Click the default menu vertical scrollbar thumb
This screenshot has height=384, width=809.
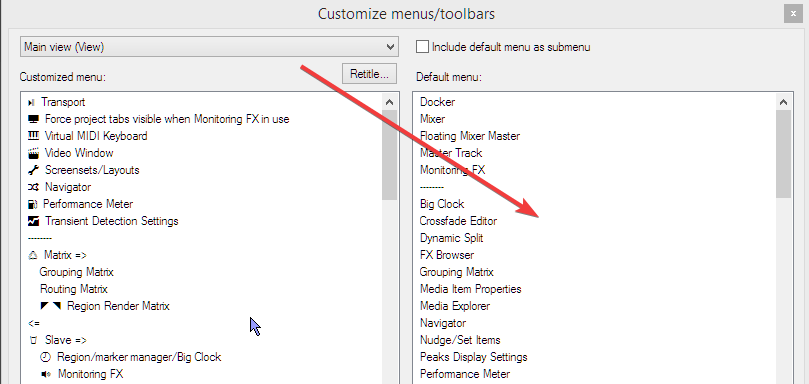783,154
